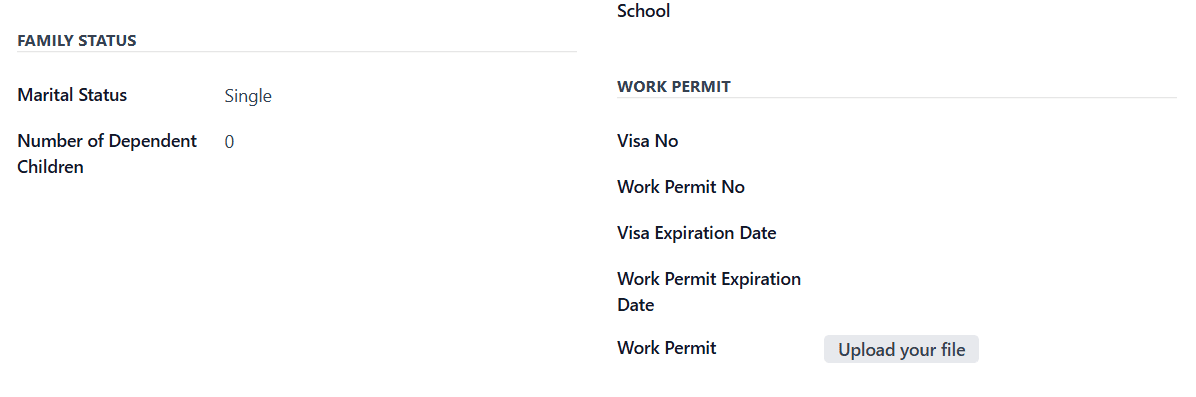Screen dimensions: 1196x397
Task: Click the Work Permit No label
Action: pos(681,187)
